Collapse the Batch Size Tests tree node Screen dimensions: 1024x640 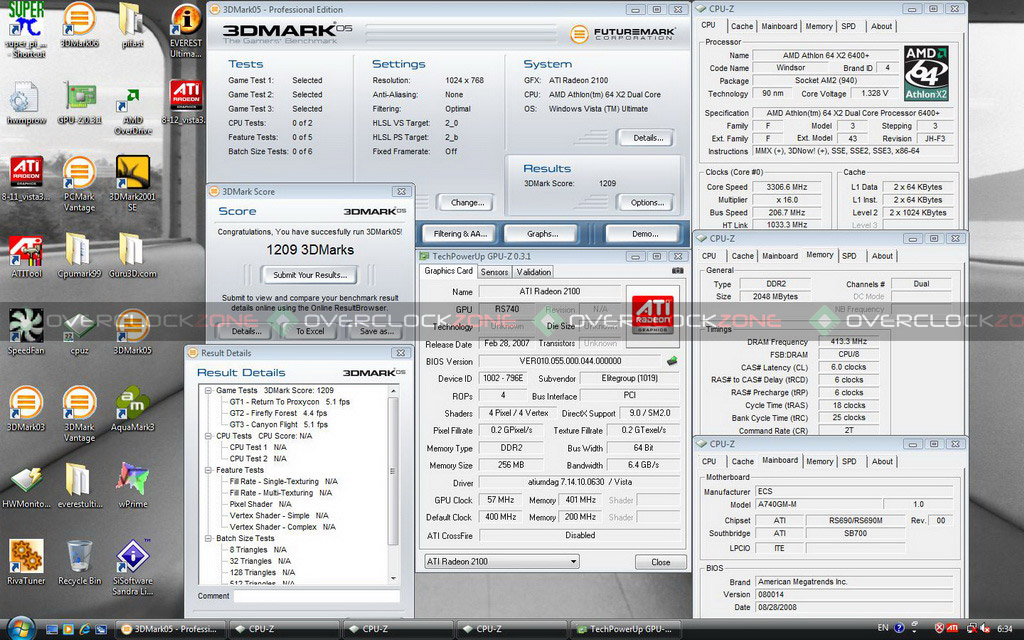point(208,539)
